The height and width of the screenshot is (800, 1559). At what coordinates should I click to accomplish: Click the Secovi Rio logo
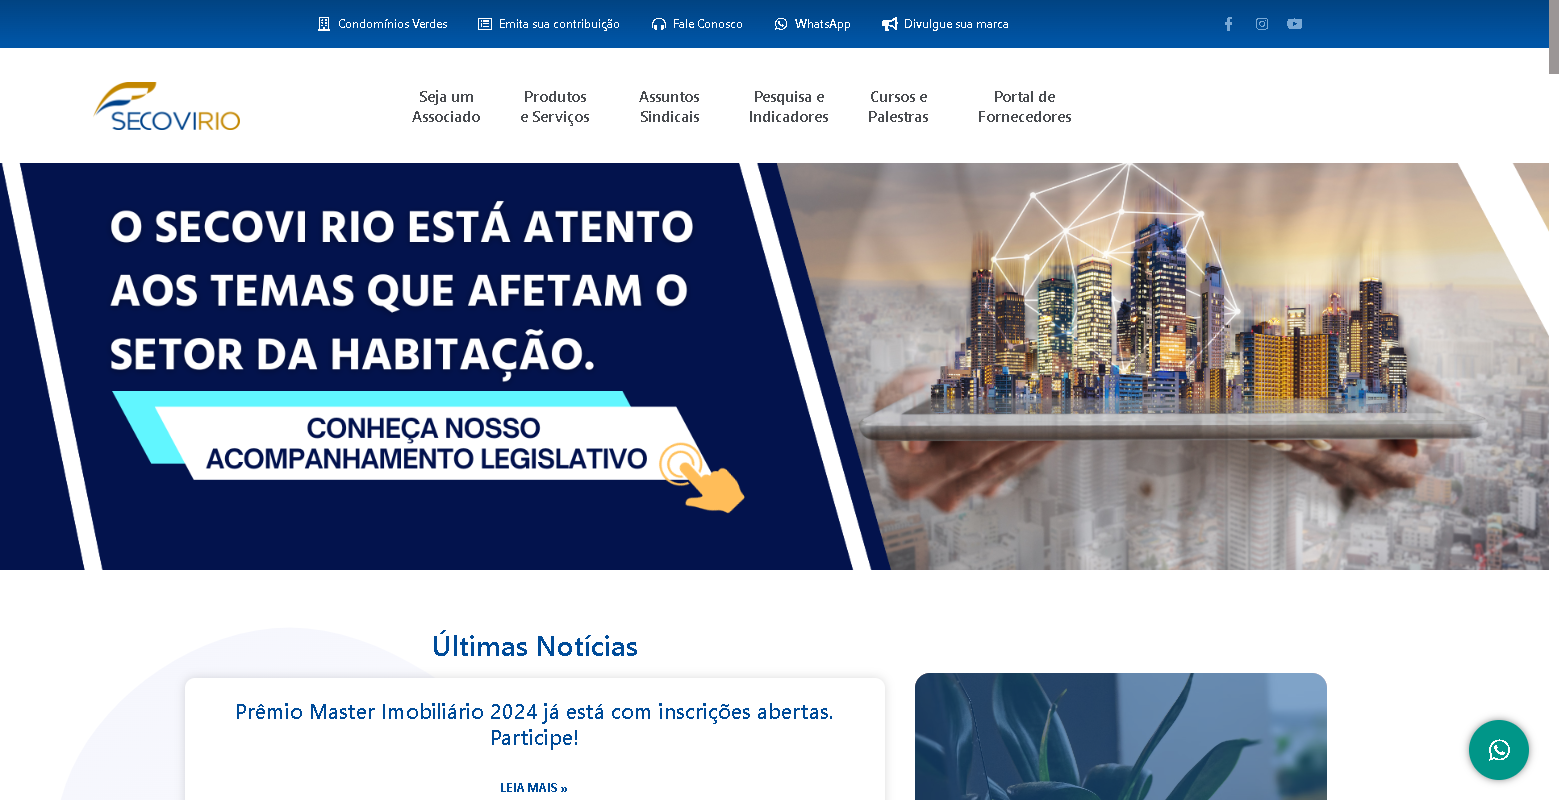pos(167,106)
